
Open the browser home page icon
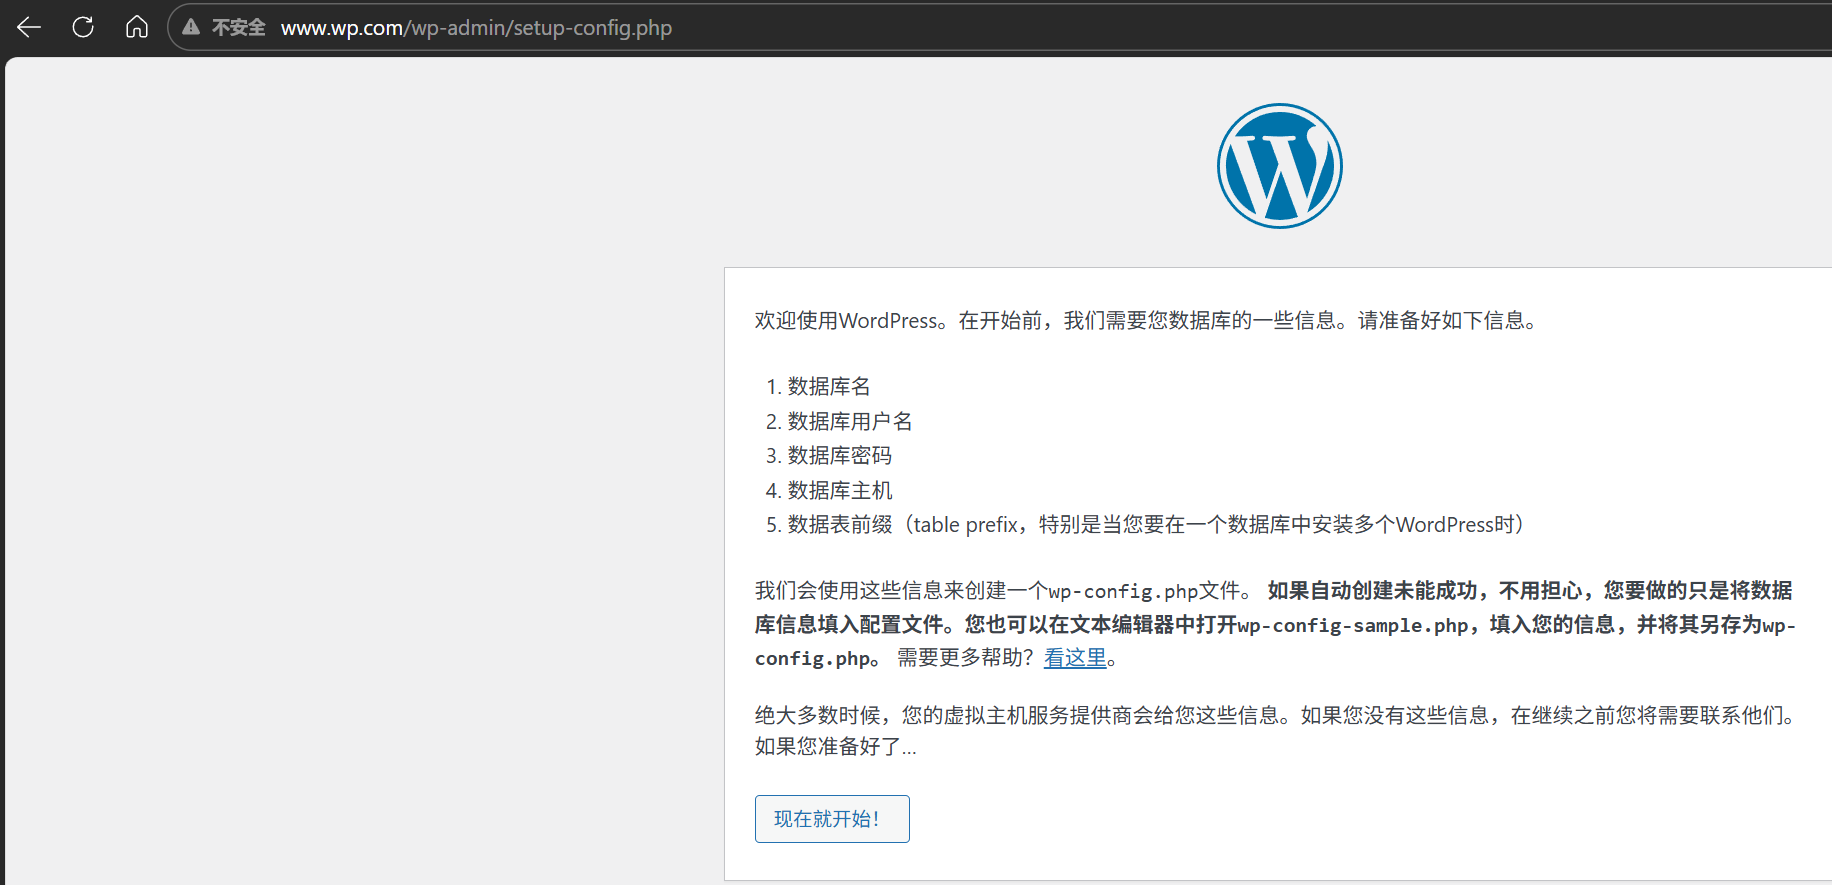(x=137, y=27)
